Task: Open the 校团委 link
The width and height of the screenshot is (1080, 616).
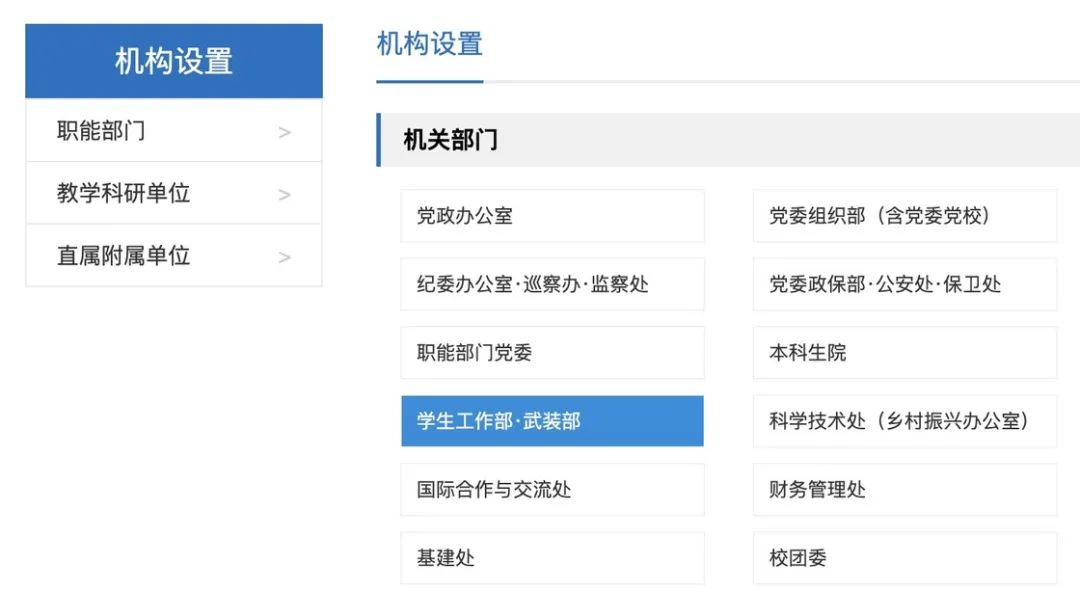Action: point(904,558)
